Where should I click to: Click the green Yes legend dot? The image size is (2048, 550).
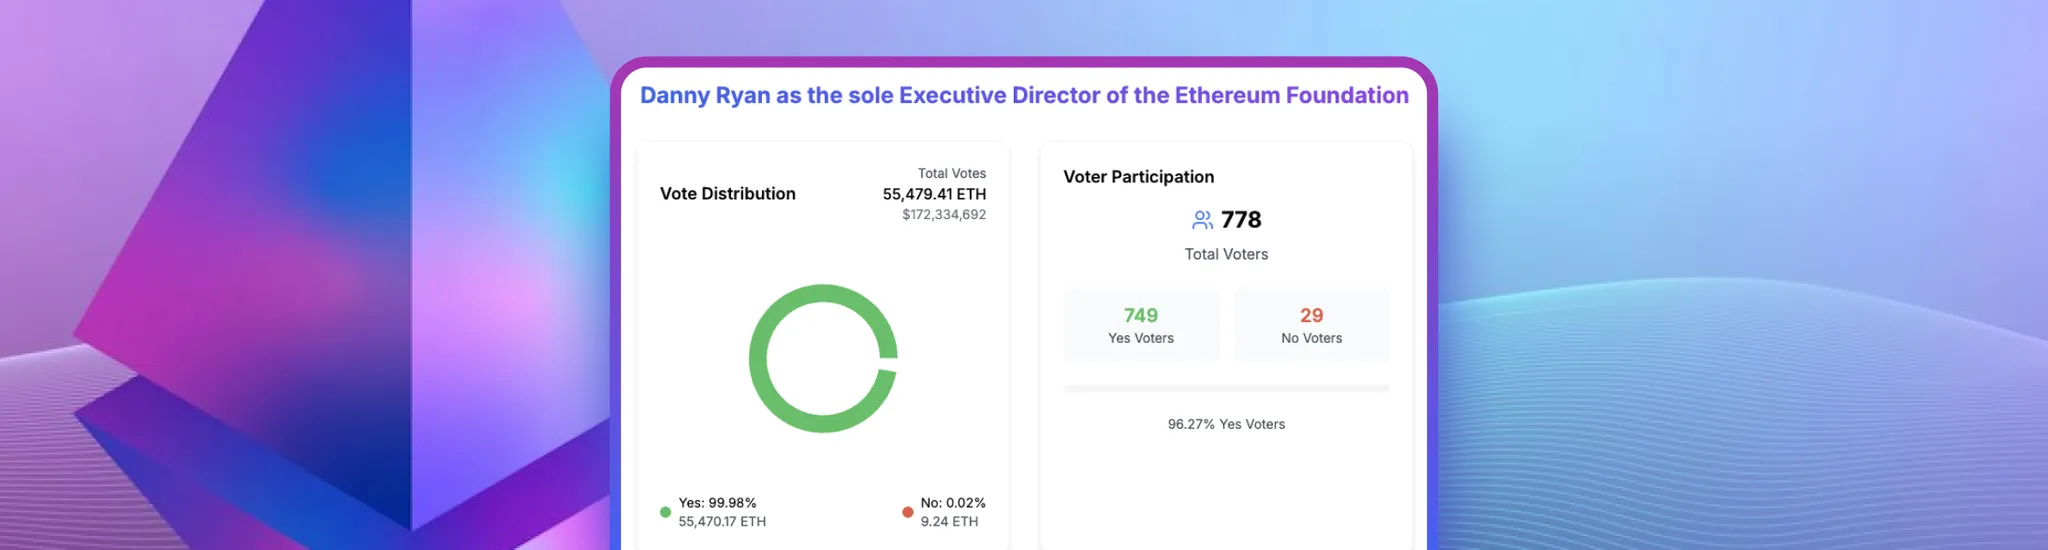[665, 512]
